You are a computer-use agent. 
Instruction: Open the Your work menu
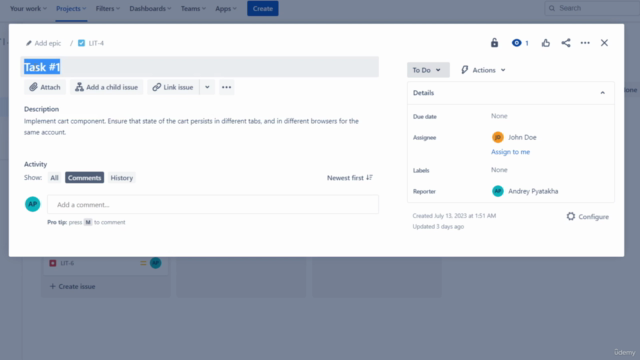click(x=28, y=9)
